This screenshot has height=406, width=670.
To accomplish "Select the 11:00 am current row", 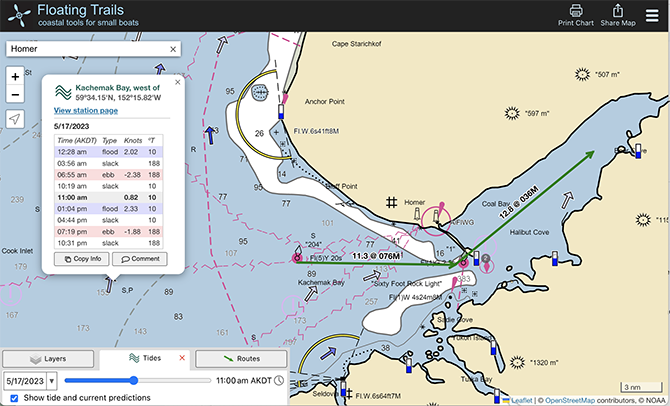I will tap(109, 197).
